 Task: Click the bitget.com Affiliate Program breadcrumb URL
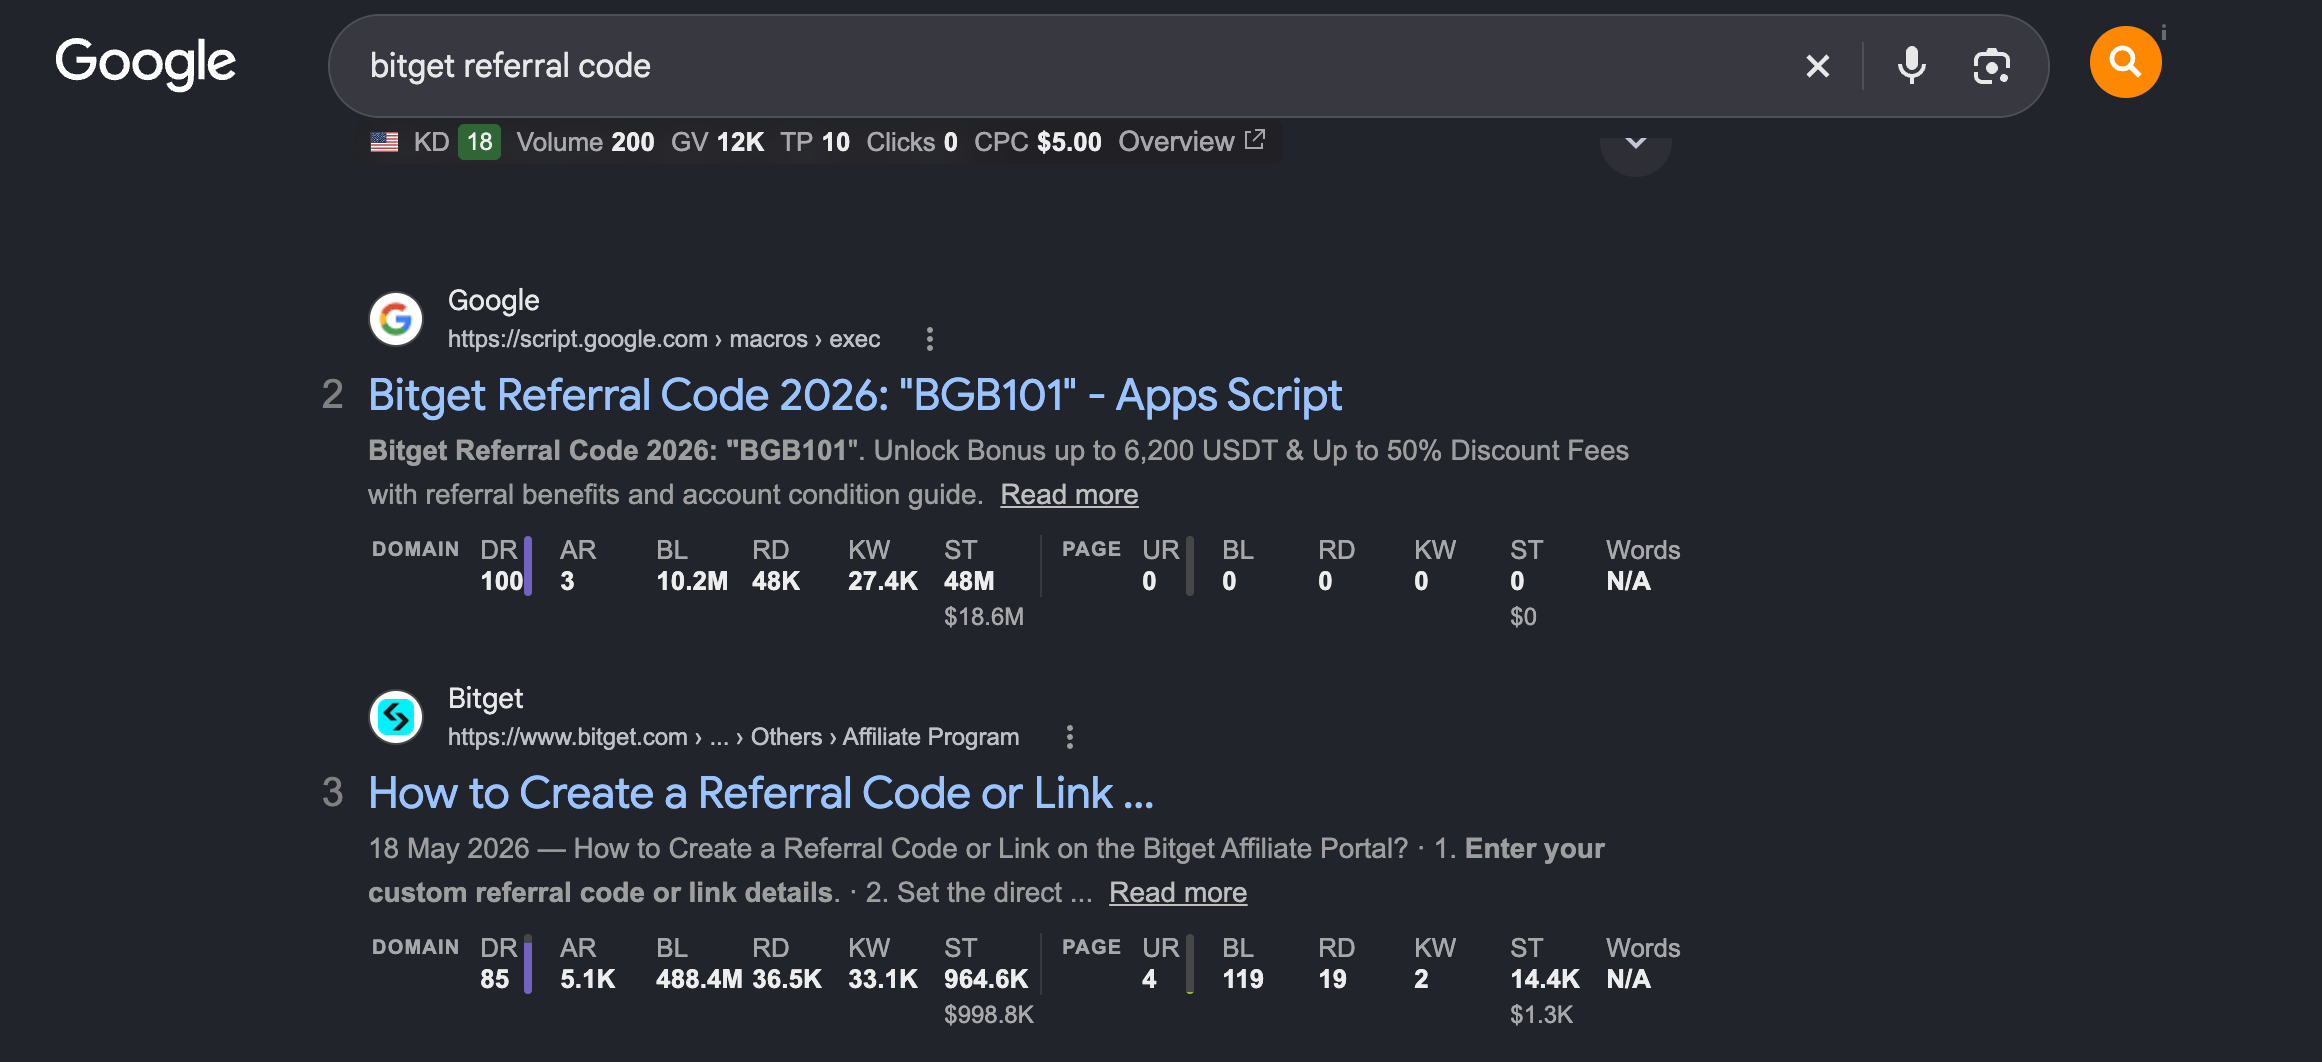733,737
